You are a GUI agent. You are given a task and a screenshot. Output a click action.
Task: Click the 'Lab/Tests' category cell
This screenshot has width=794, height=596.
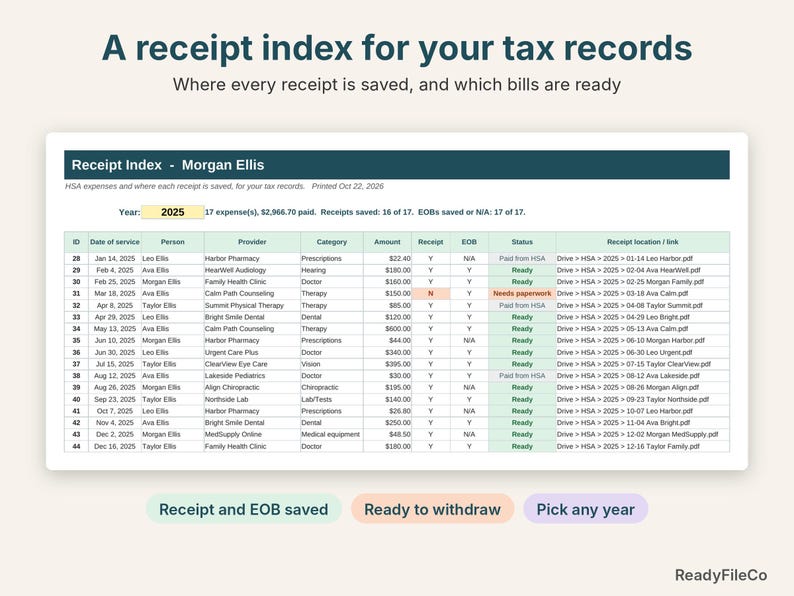point(332,400)
